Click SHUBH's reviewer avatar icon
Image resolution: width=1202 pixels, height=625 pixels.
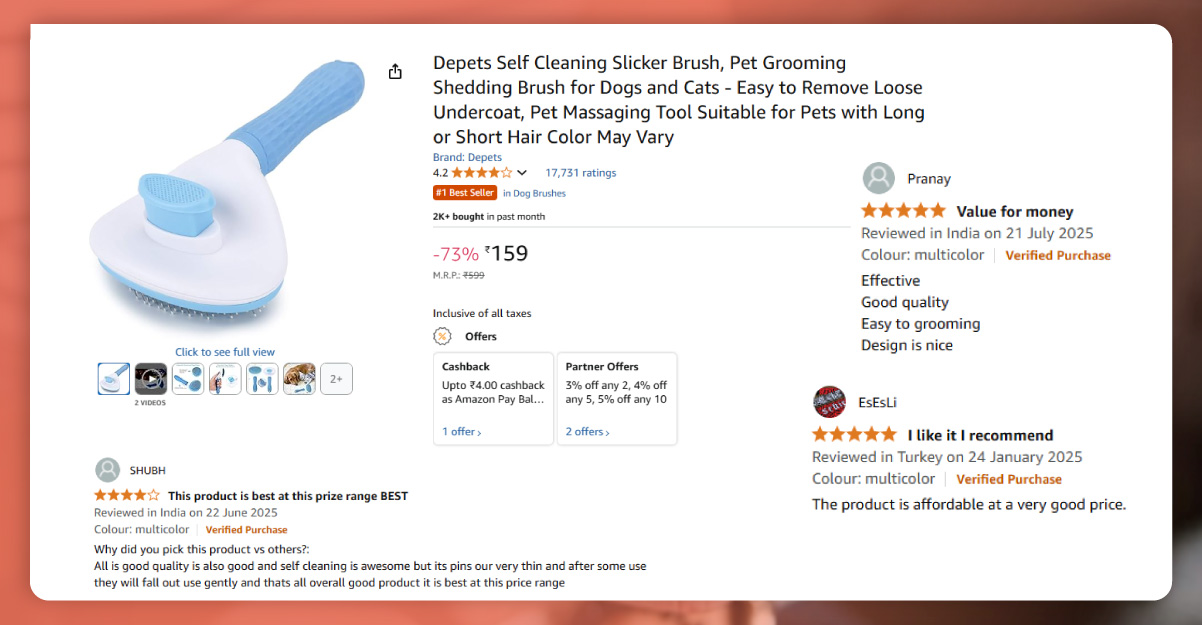[x=108, y=470]
